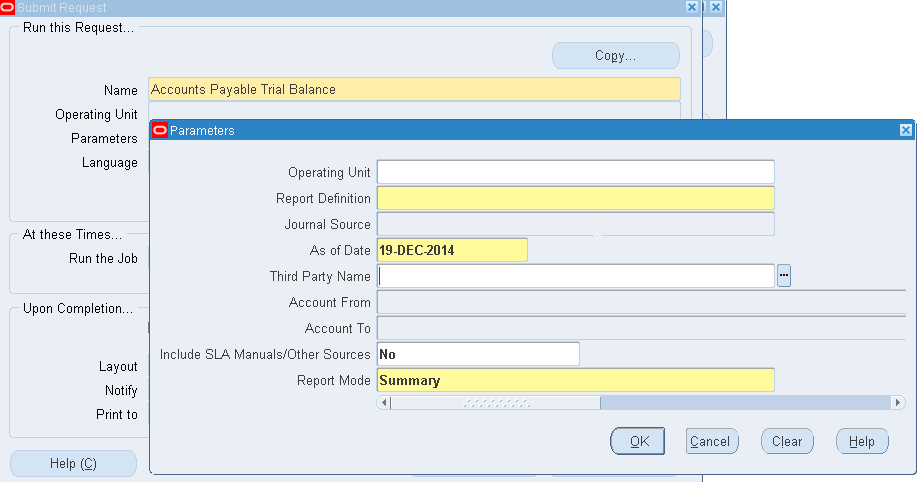
Task: Click the As of Date field
Action: [x=452, y=250]
